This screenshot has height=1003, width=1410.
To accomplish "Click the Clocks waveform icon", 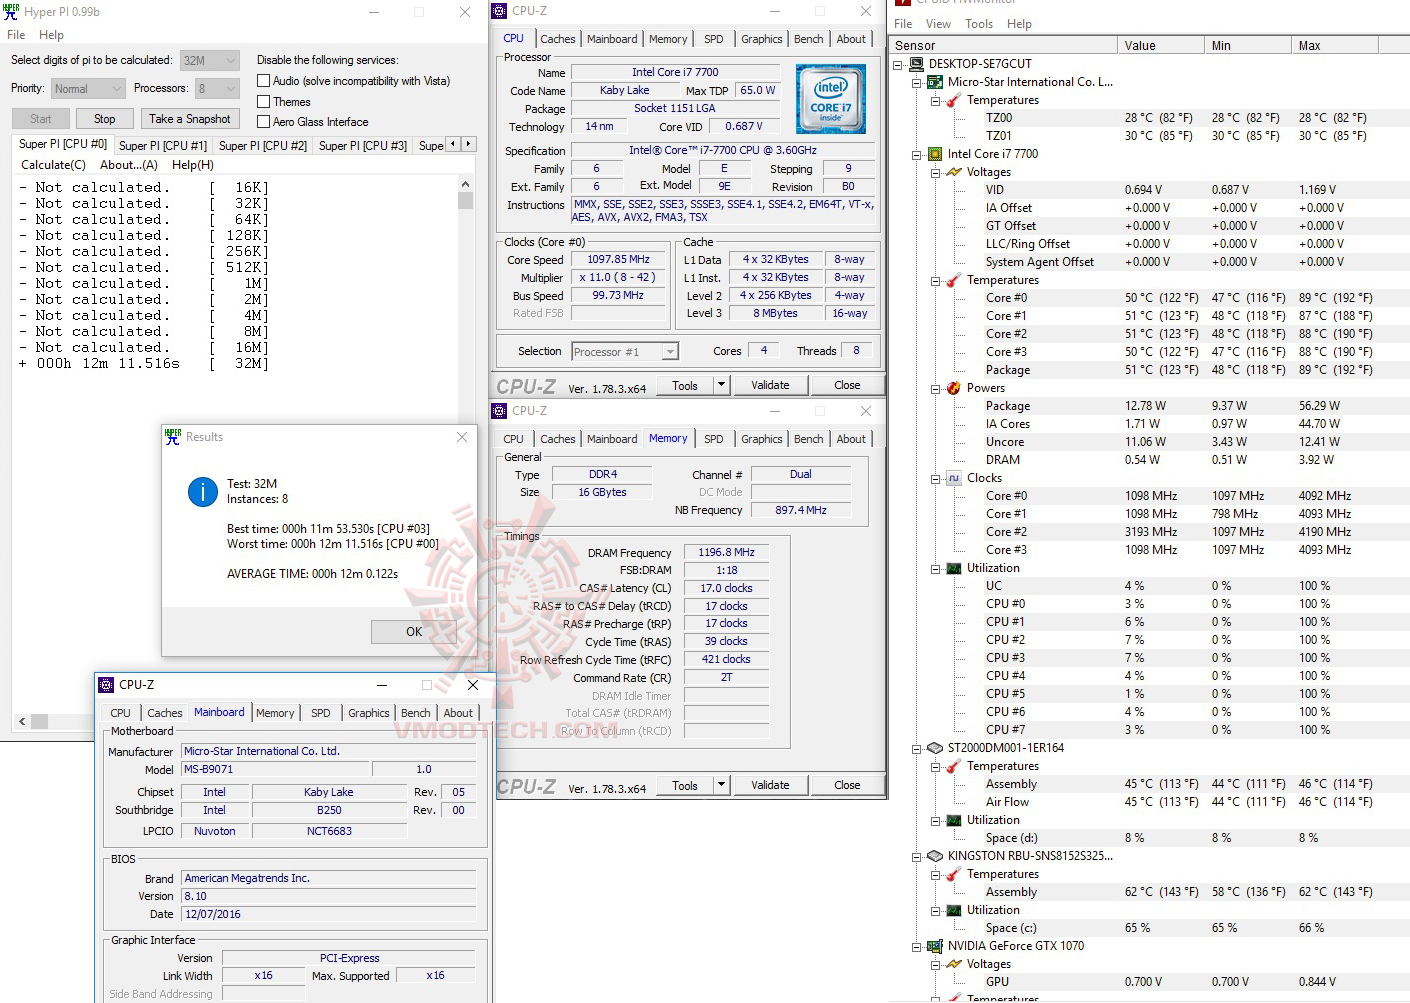I will tap(954, 478).
